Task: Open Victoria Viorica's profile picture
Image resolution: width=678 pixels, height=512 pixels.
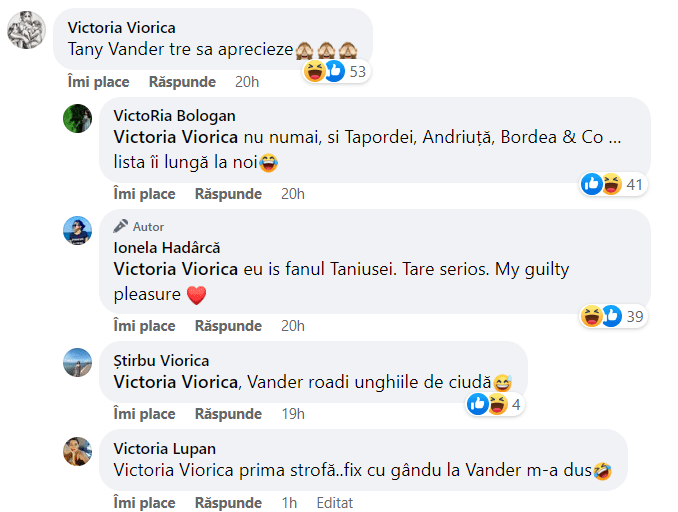Action: pyautogui.click(x=26, y=30)
